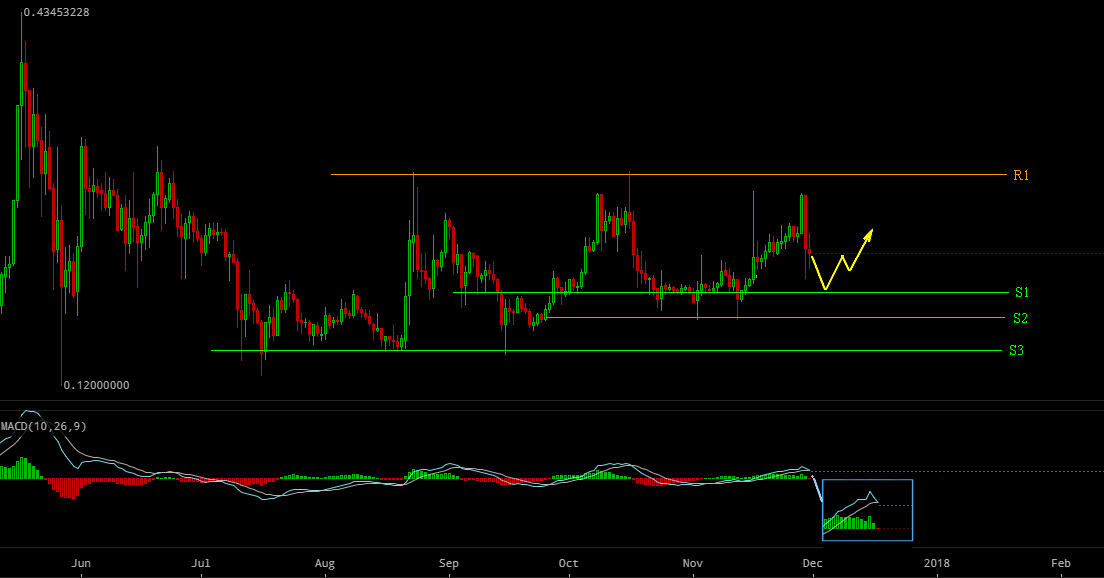Screen dimensions: 1104x578
Task: Select the S3 support label
Action: [x=1016, y=350]
